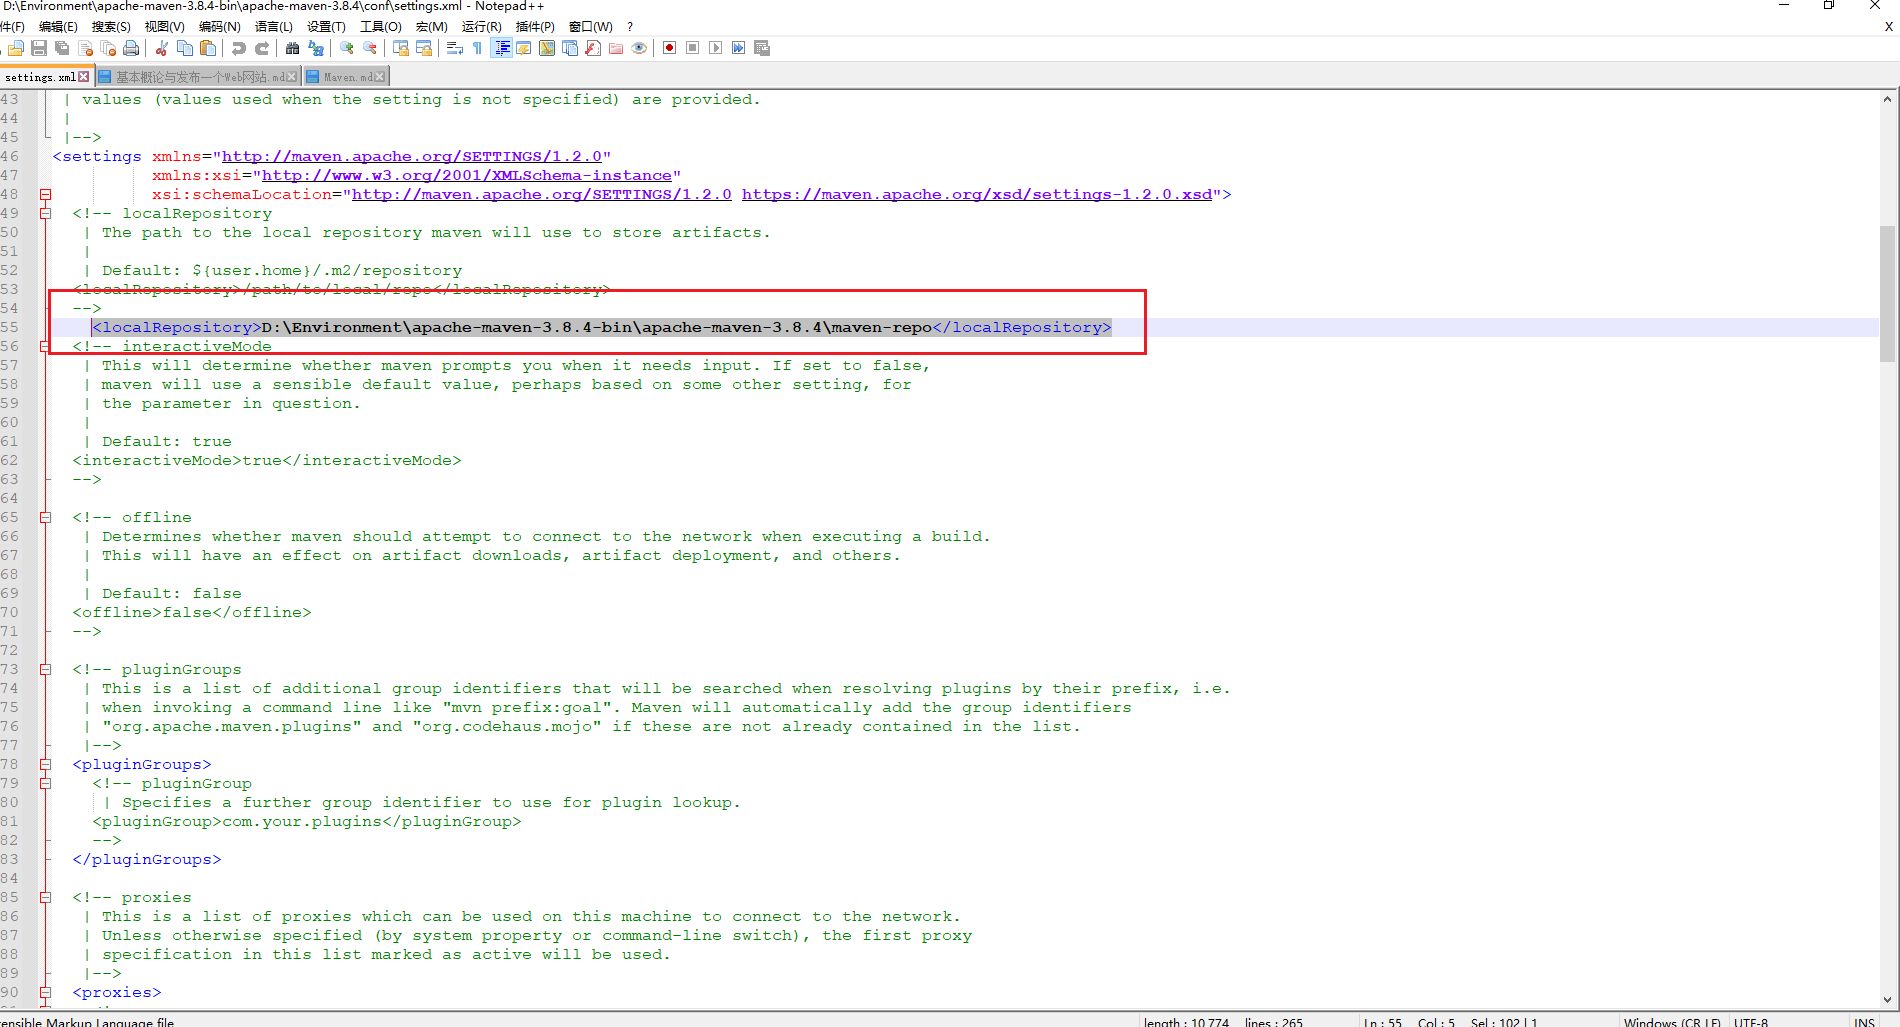Close the Maven.md tab
This screenshot has height=1027, width=1900.
tap(380, 77)
